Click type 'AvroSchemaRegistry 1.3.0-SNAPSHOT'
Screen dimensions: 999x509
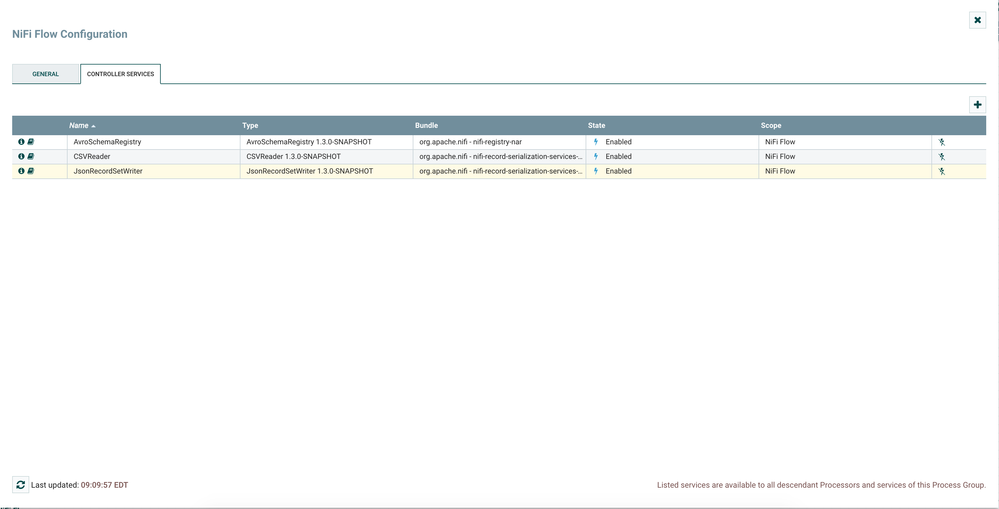[309, 141]
